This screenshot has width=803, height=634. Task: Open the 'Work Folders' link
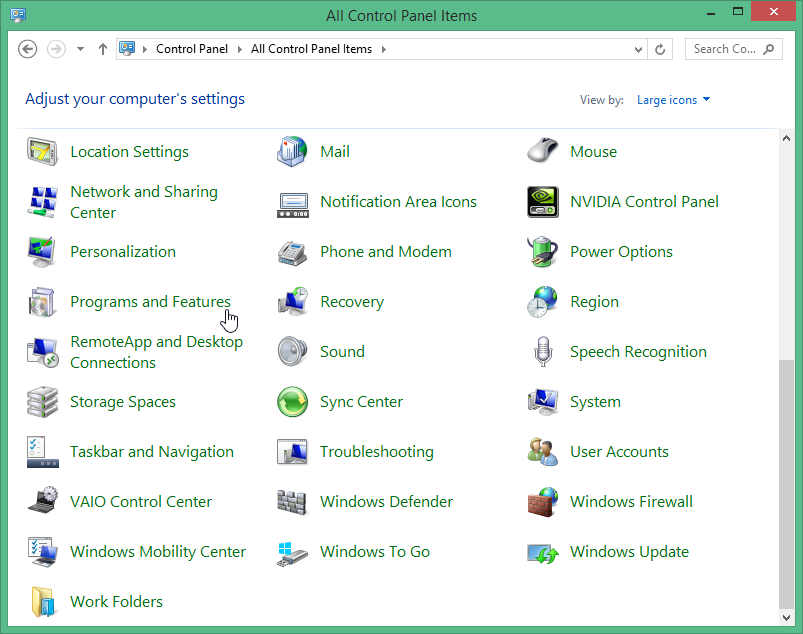tap(116, 601)
